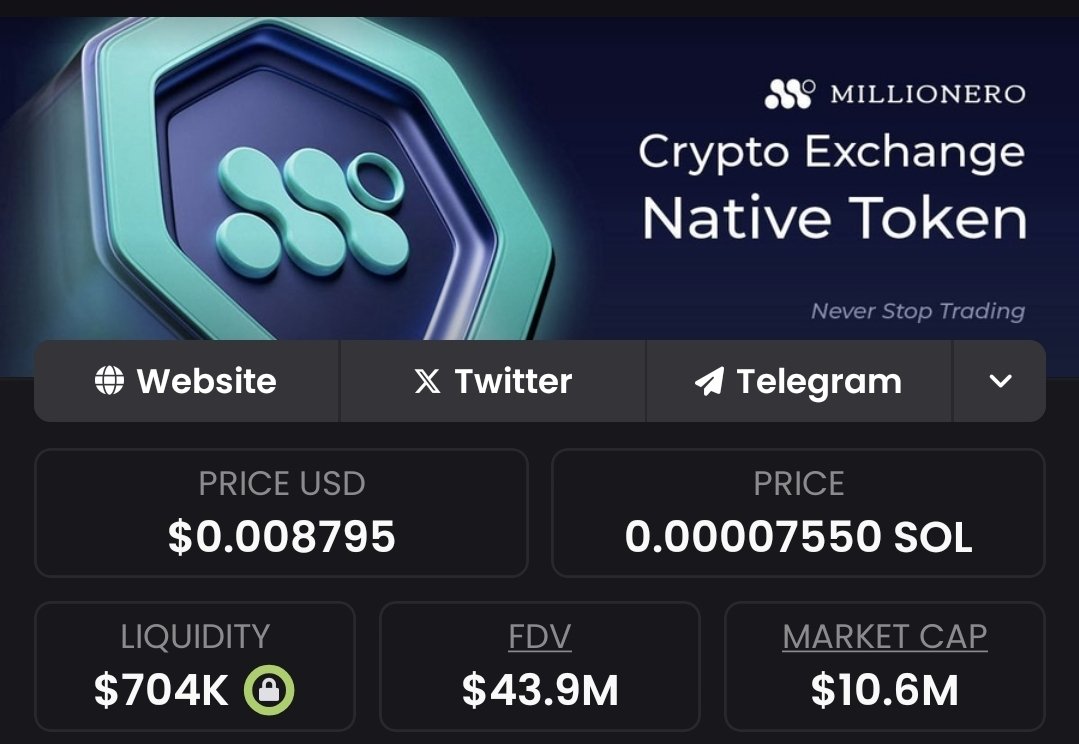The width and height of the screenshot is (1079, 744).
Task: Open the Twitter link text
Action: [x=513, y=381]
